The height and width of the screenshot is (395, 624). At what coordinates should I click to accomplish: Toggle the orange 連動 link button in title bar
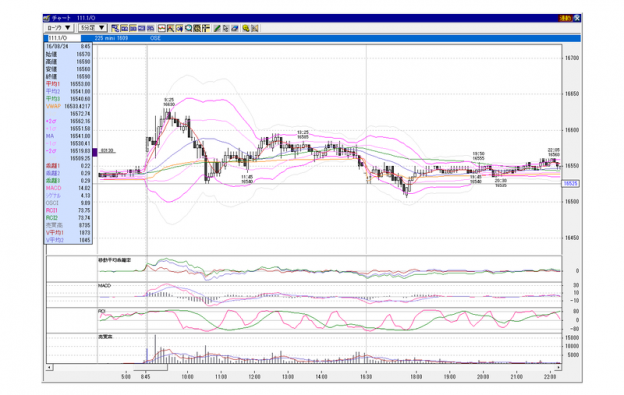click(x=565, y=18)
